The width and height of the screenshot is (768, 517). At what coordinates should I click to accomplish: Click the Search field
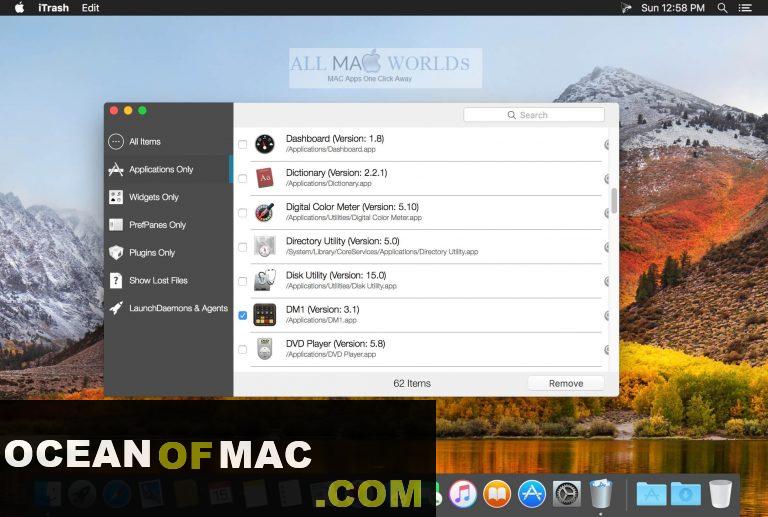(x=534, y=115)
